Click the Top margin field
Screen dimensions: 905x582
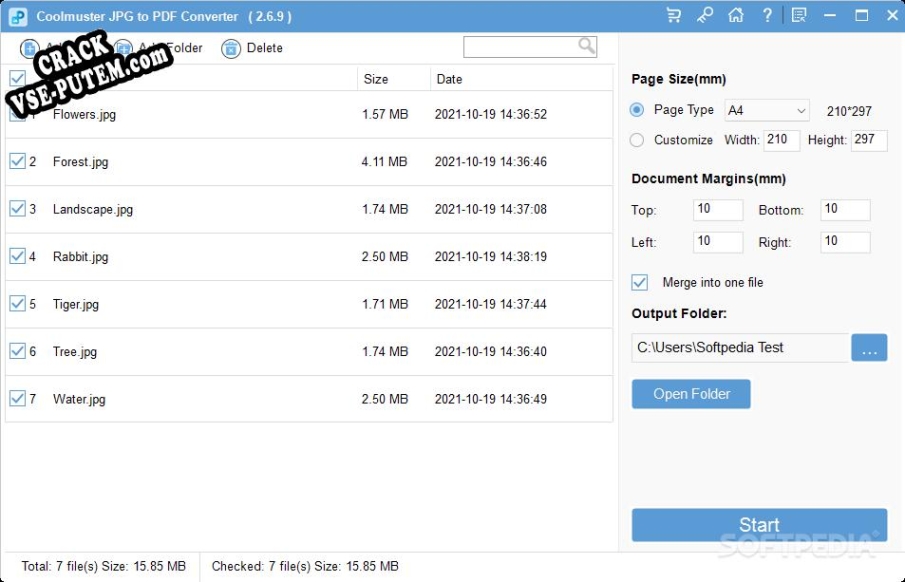(718, 210)
